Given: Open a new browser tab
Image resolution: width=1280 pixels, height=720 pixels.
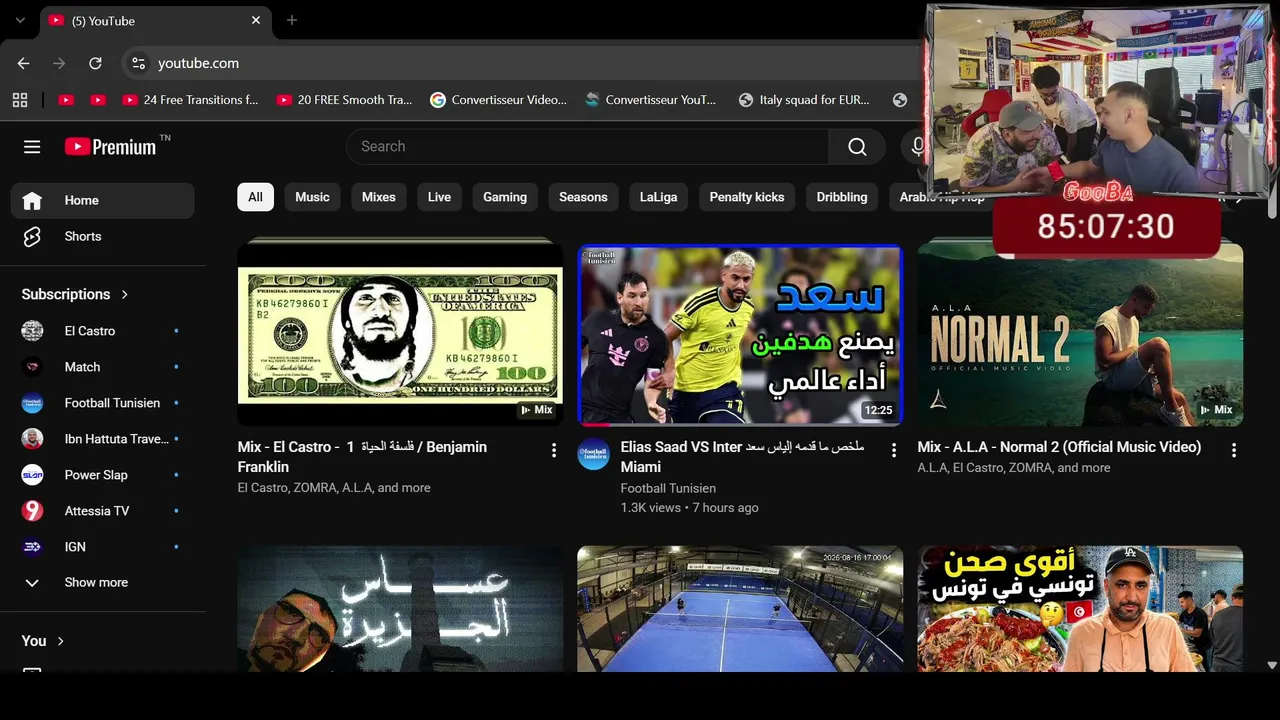Looking at the screenshot, I should [292, 20].
